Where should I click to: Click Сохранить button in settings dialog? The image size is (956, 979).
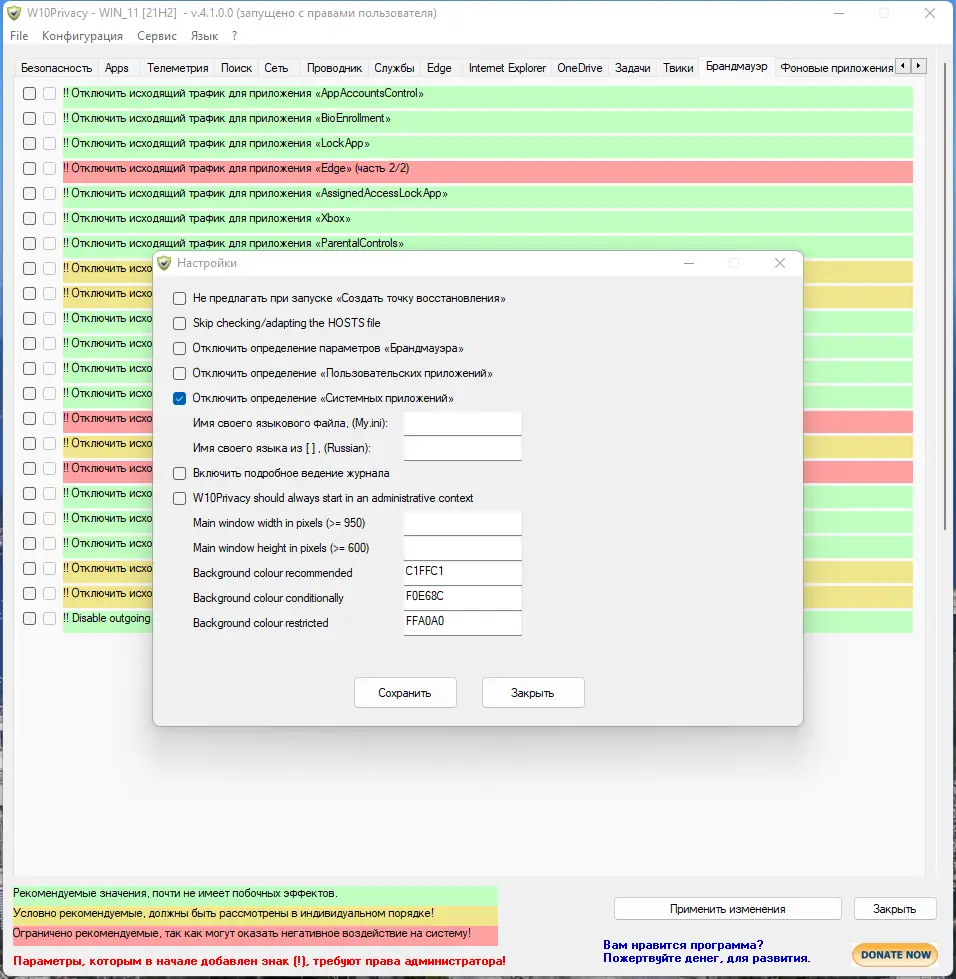pyautogui.click(x=405, y=693)
